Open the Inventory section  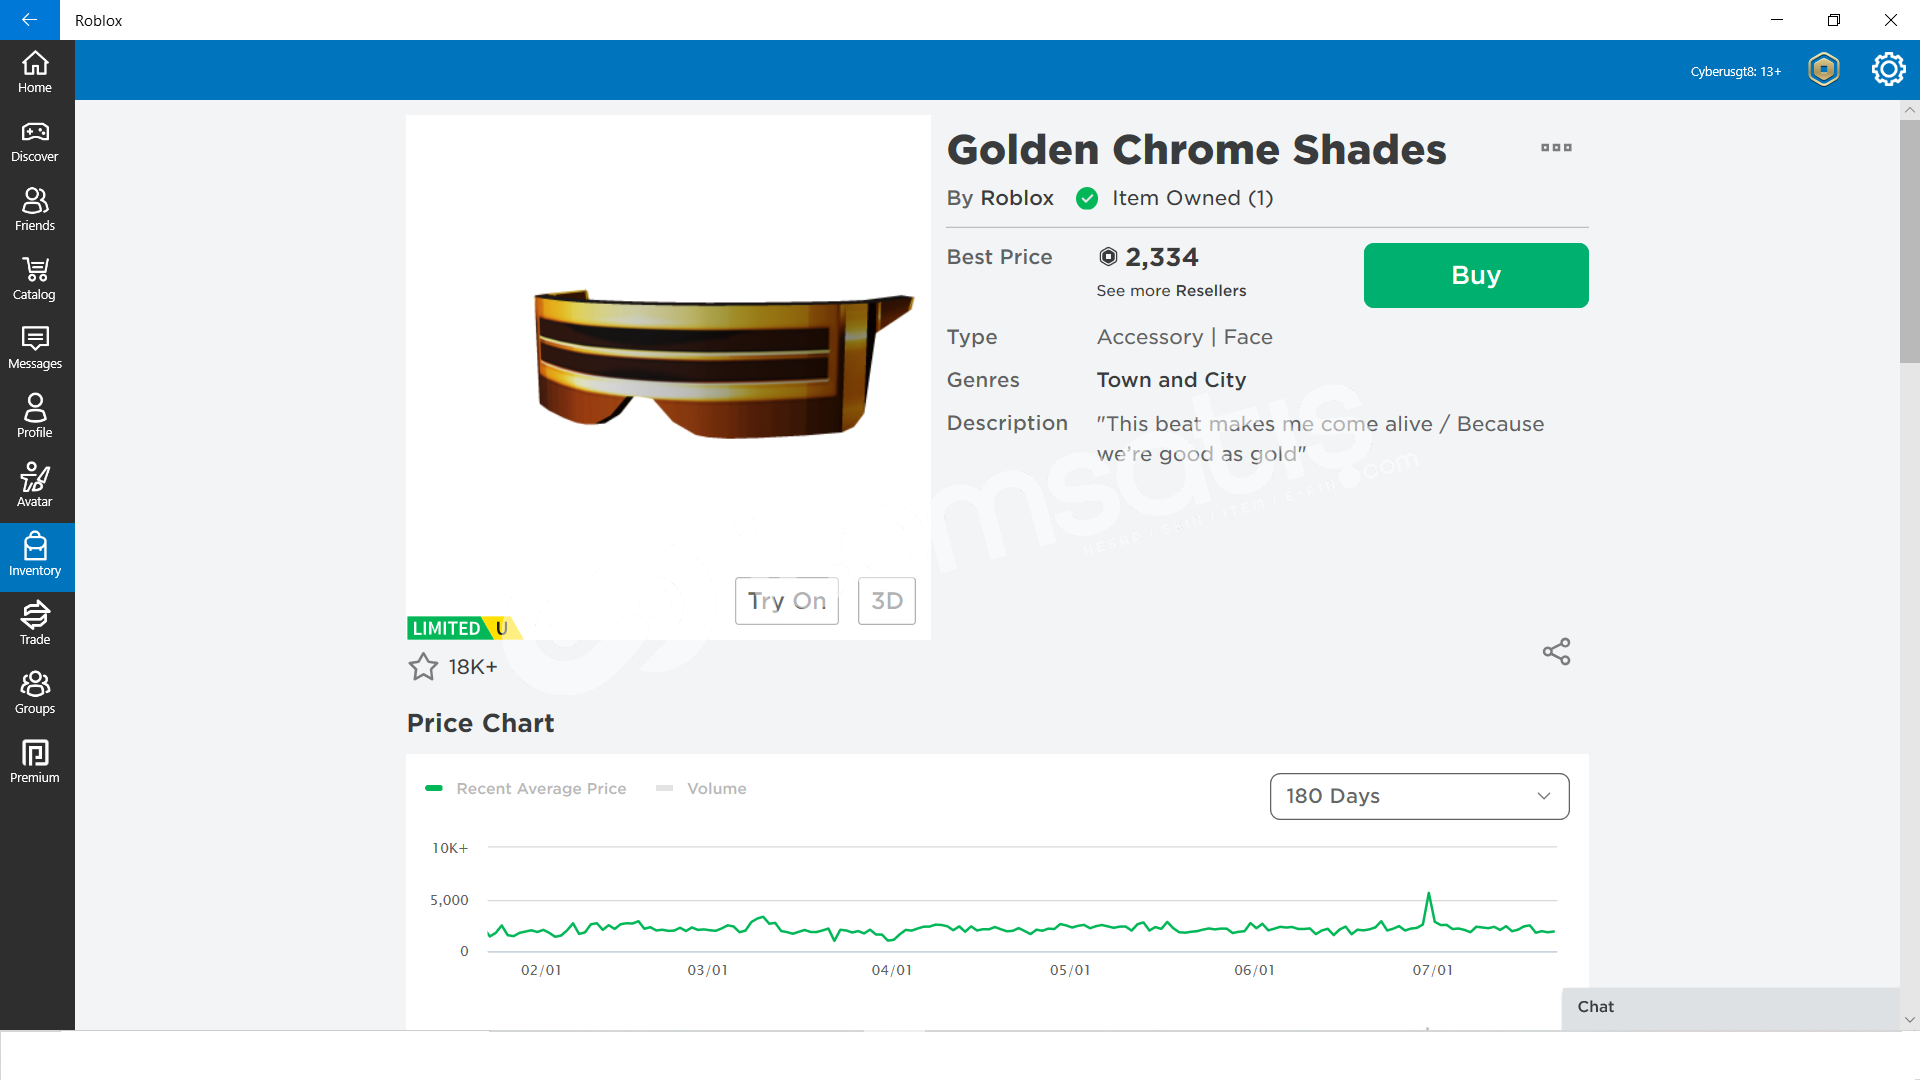tap(35, 556)
